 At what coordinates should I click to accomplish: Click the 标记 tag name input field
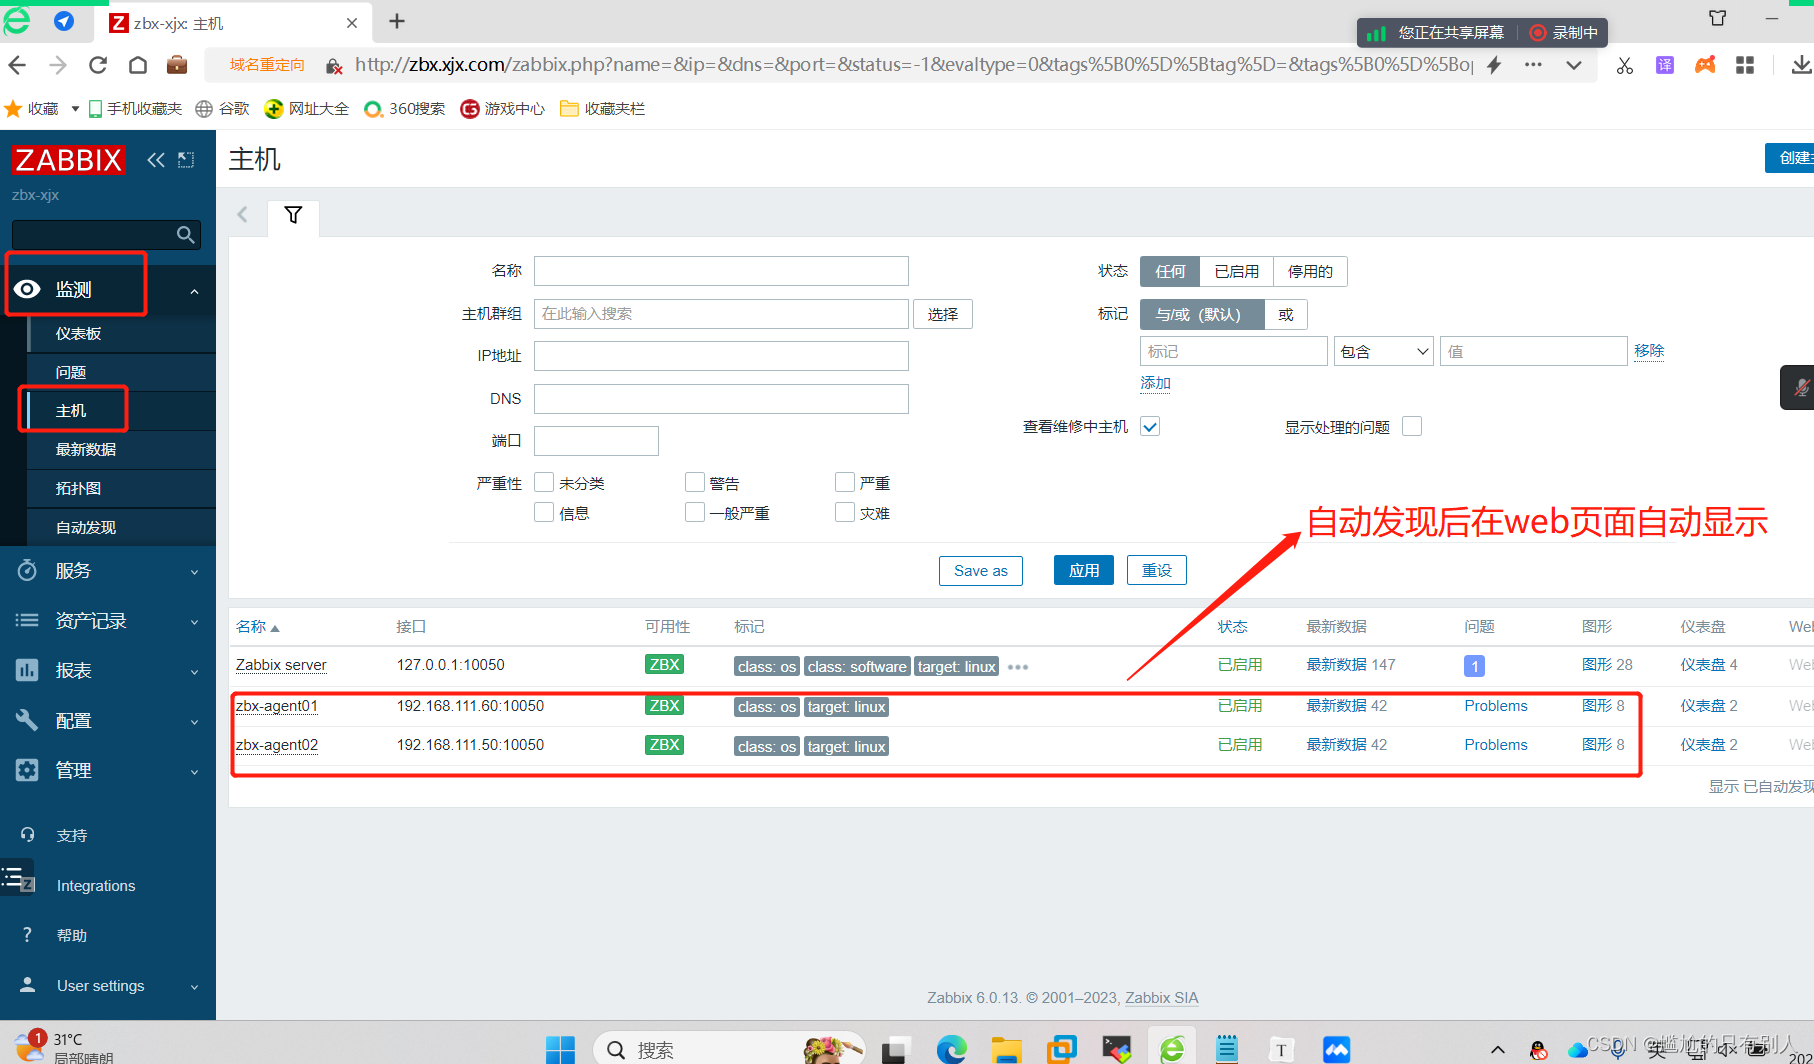tap(1234, 352)
